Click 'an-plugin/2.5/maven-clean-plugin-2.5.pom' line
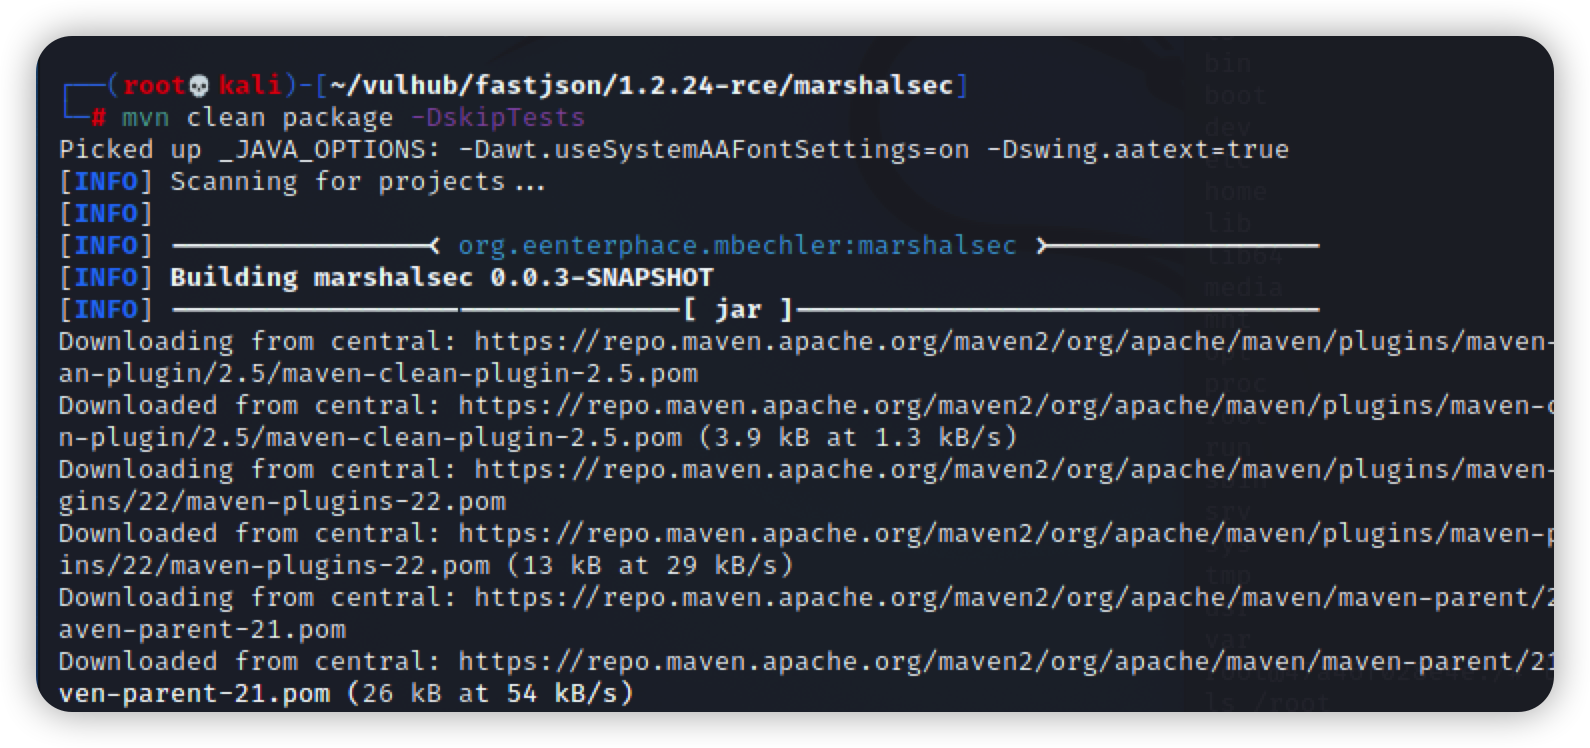The width and height of the screenshot is (1590, 748). (378, 373)
